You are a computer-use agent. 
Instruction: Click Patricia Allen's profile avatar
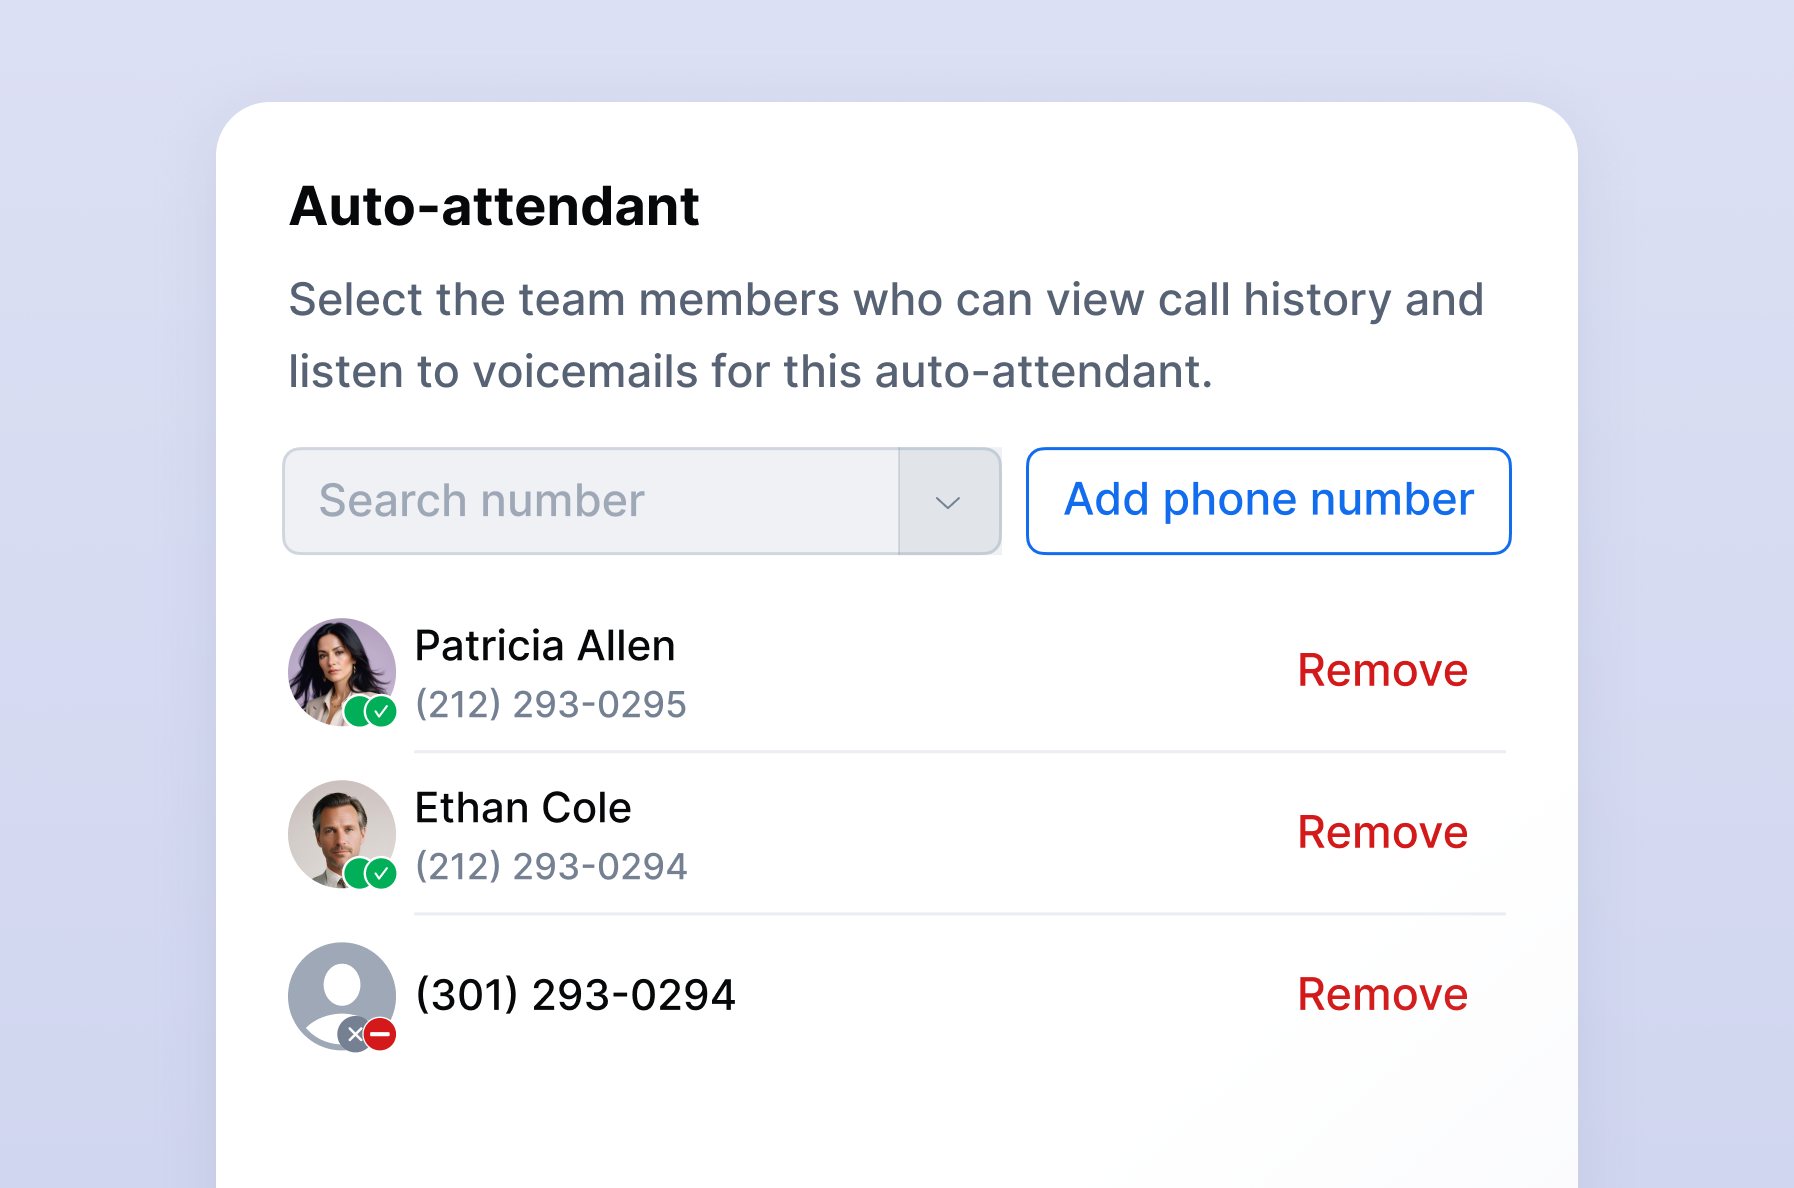click(342, 670)
